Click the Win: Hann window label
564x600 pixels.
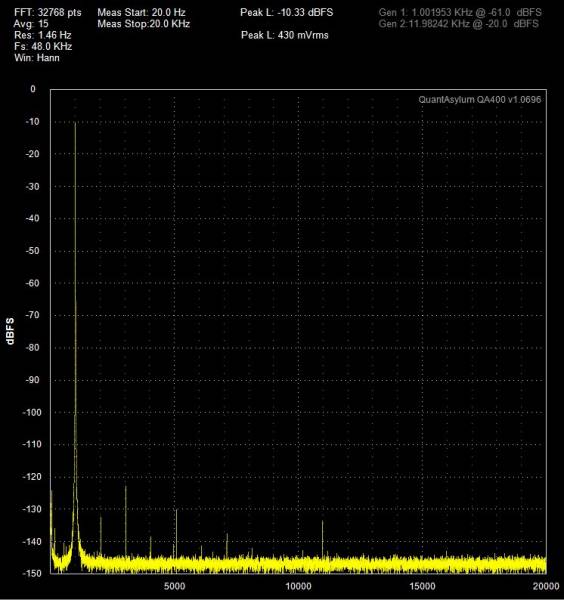point(37,58)
